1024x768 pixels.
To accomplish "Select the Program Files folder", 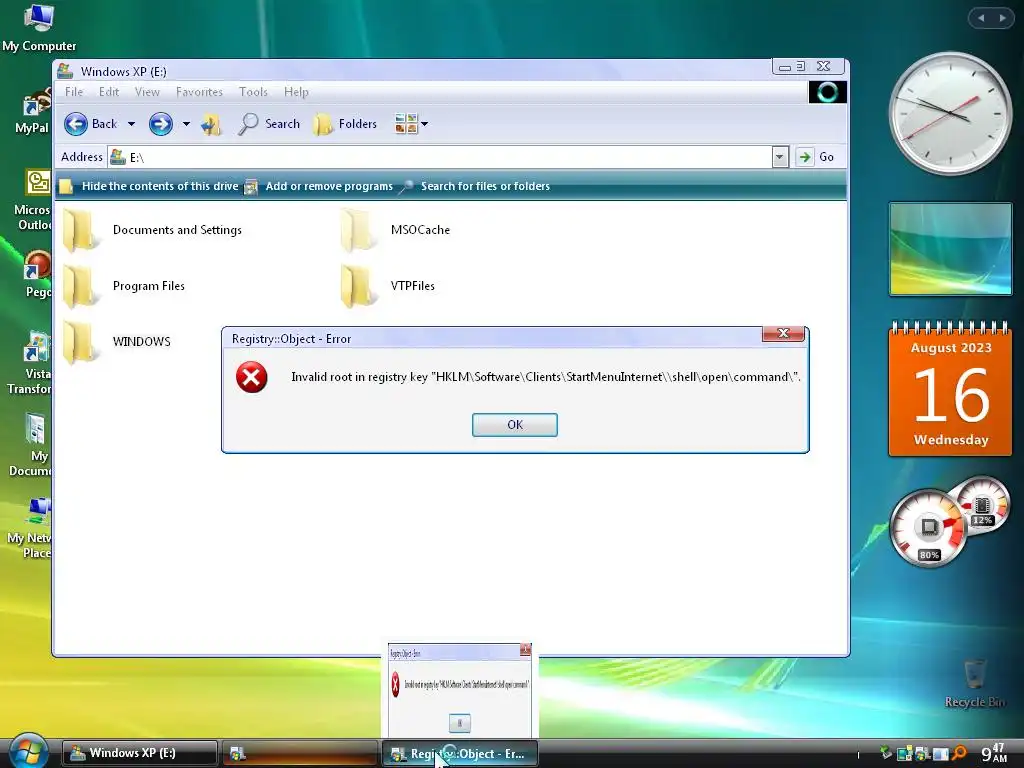I will [x=124, y=286].
